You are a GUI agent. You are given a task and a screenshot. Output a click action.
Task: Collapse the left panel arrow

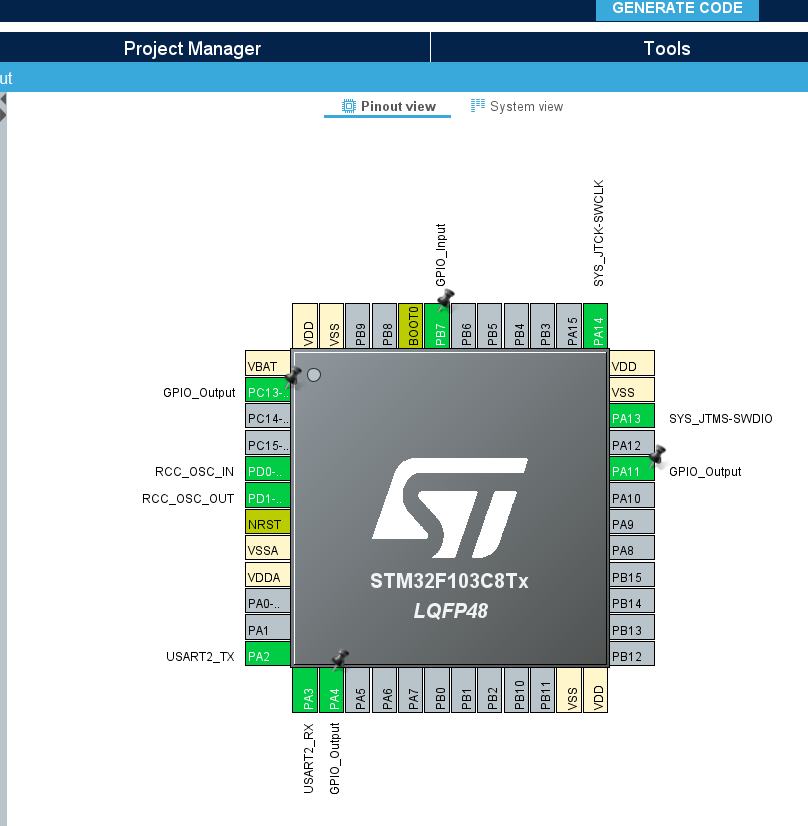pyautogui.click(x=3, y=99)
